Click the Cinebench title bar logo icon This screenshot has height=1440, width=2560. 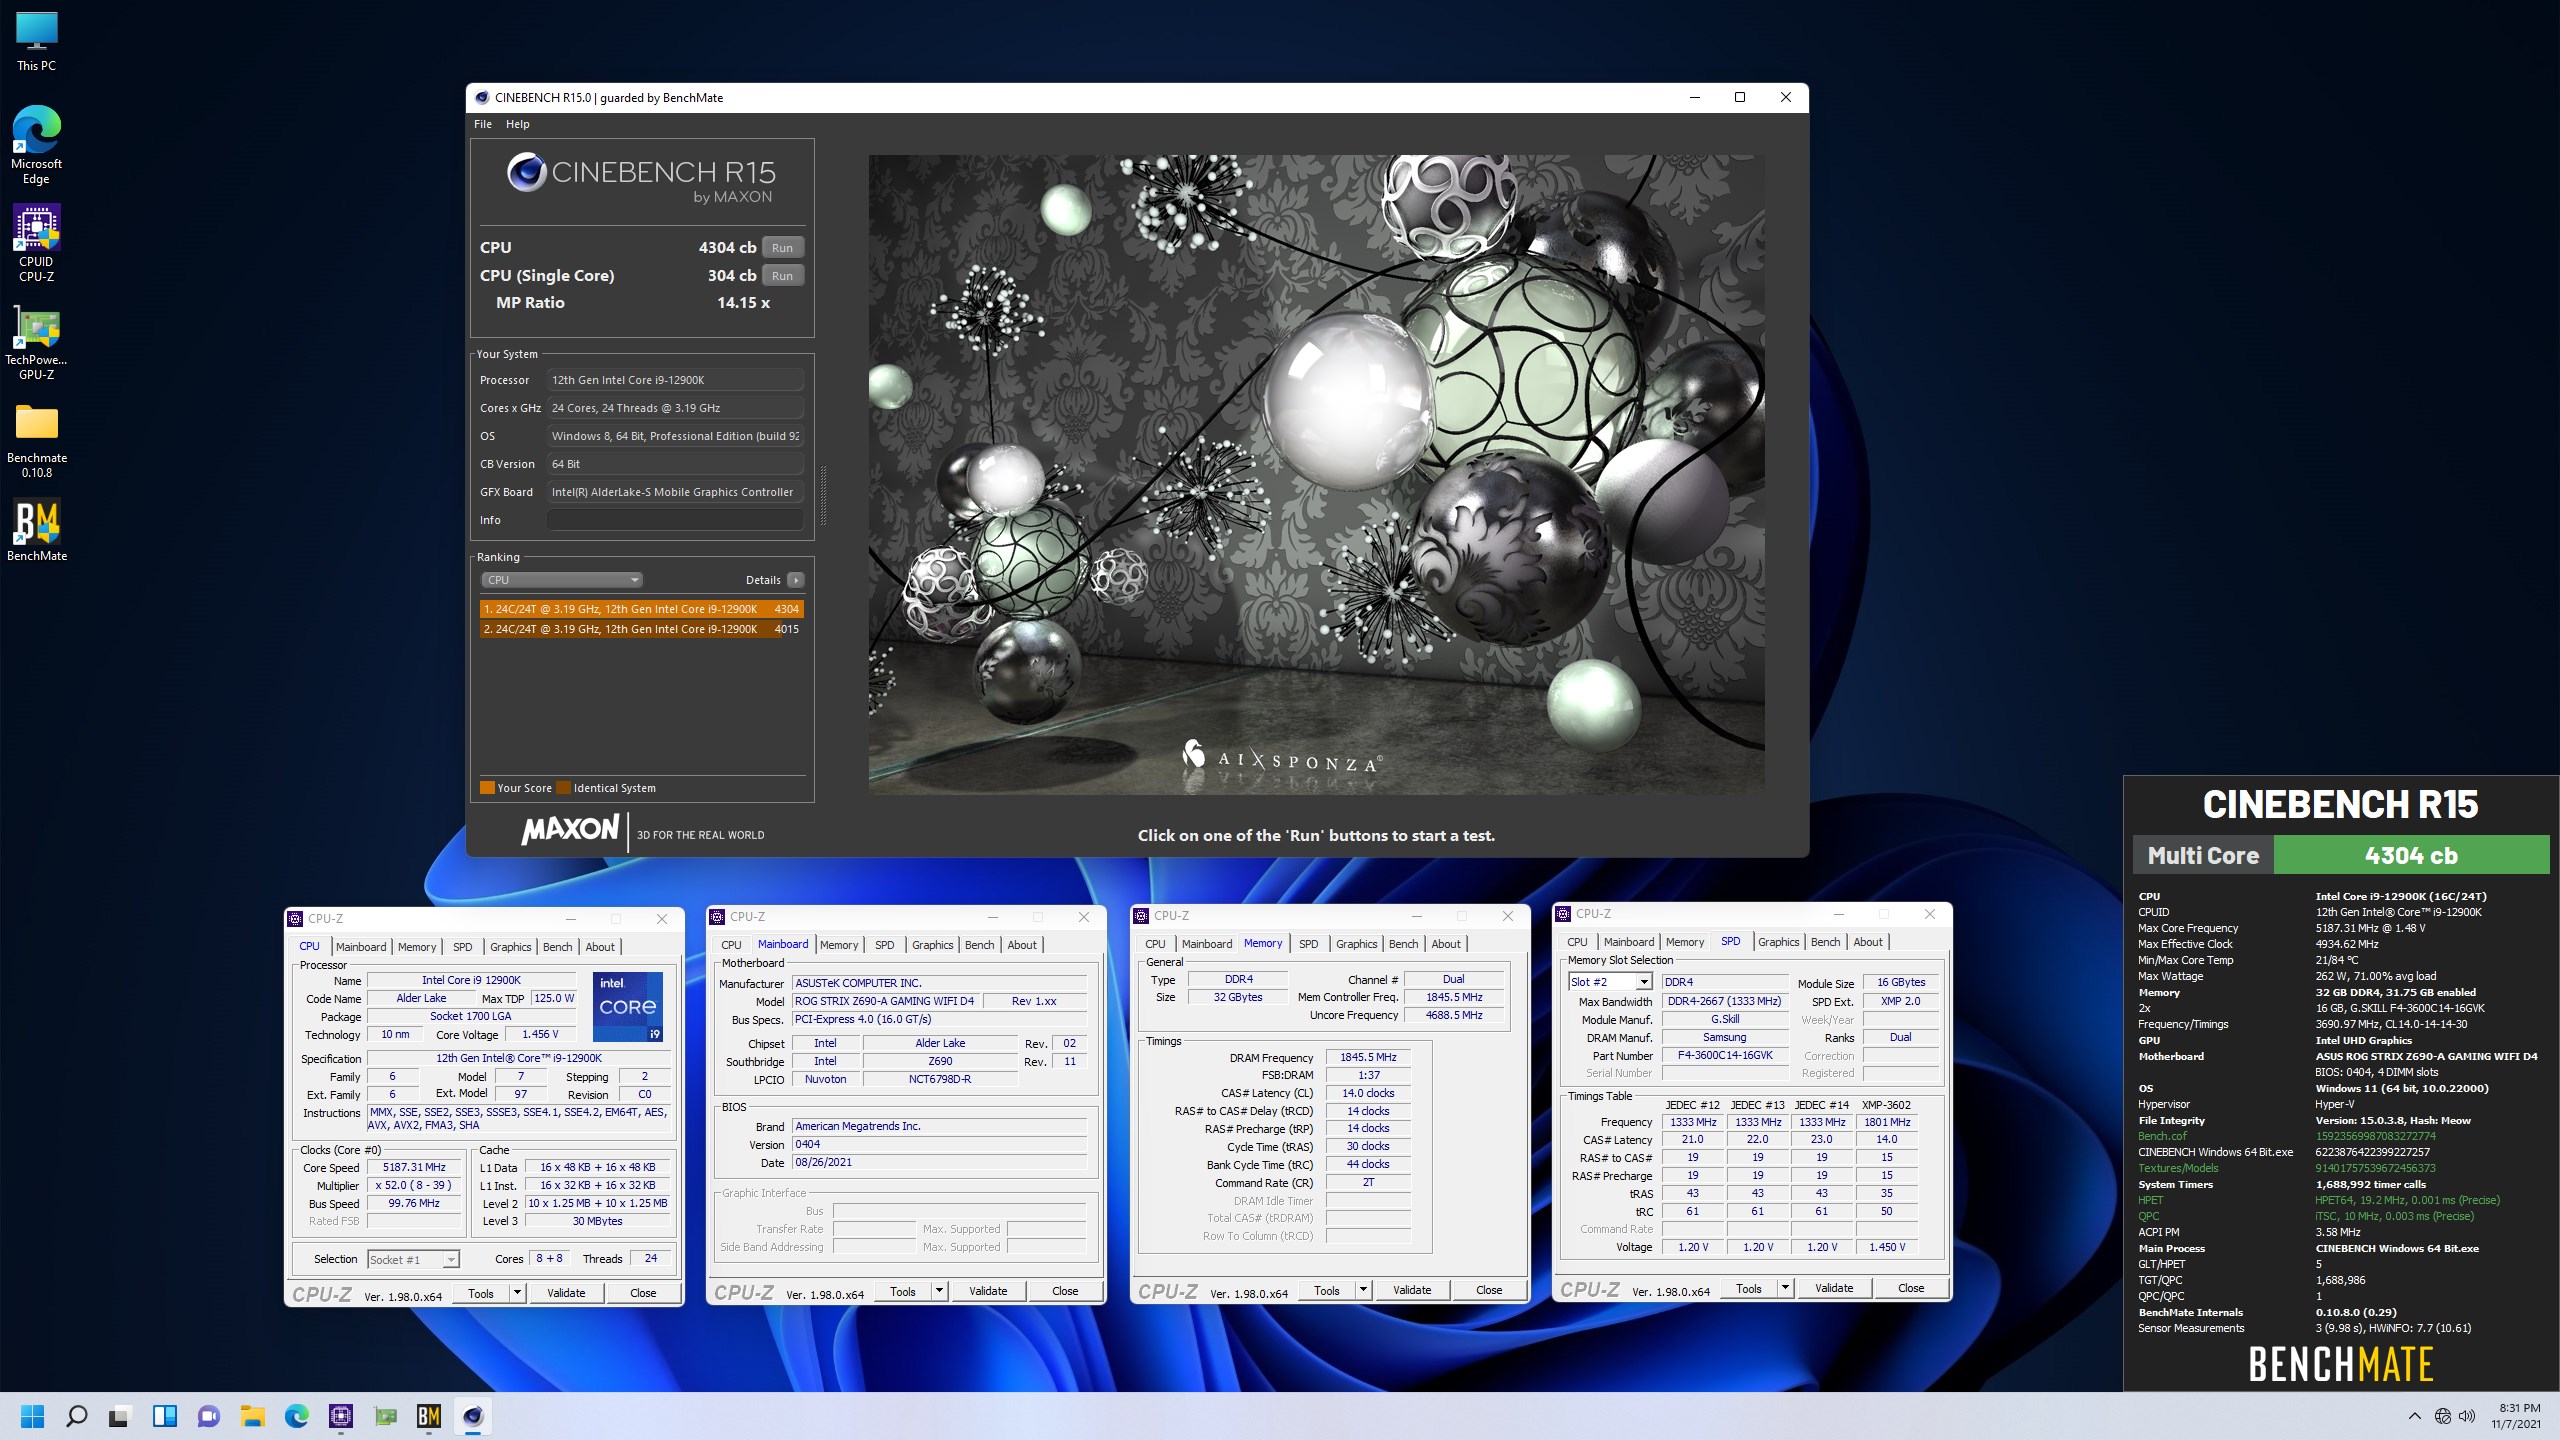pyautogui.click(x=482, y=98)
